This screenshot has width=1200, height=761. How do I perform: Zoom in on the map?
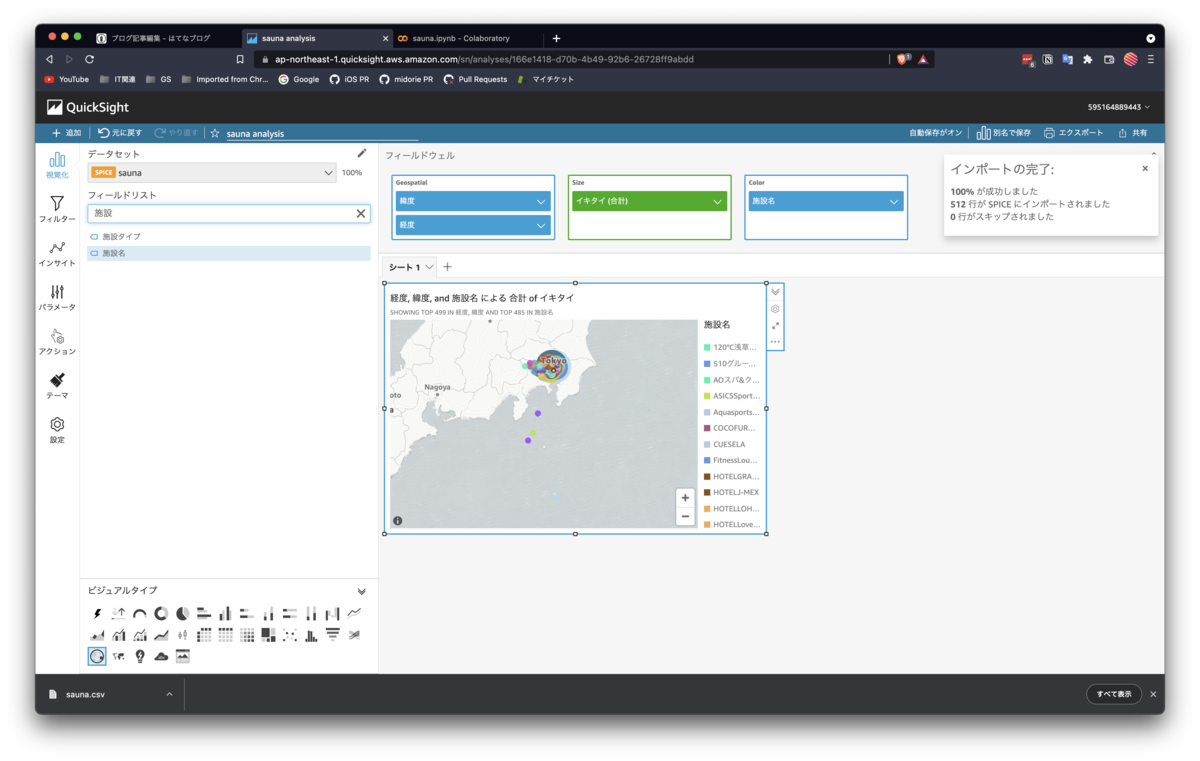click(x=685, y=498)
